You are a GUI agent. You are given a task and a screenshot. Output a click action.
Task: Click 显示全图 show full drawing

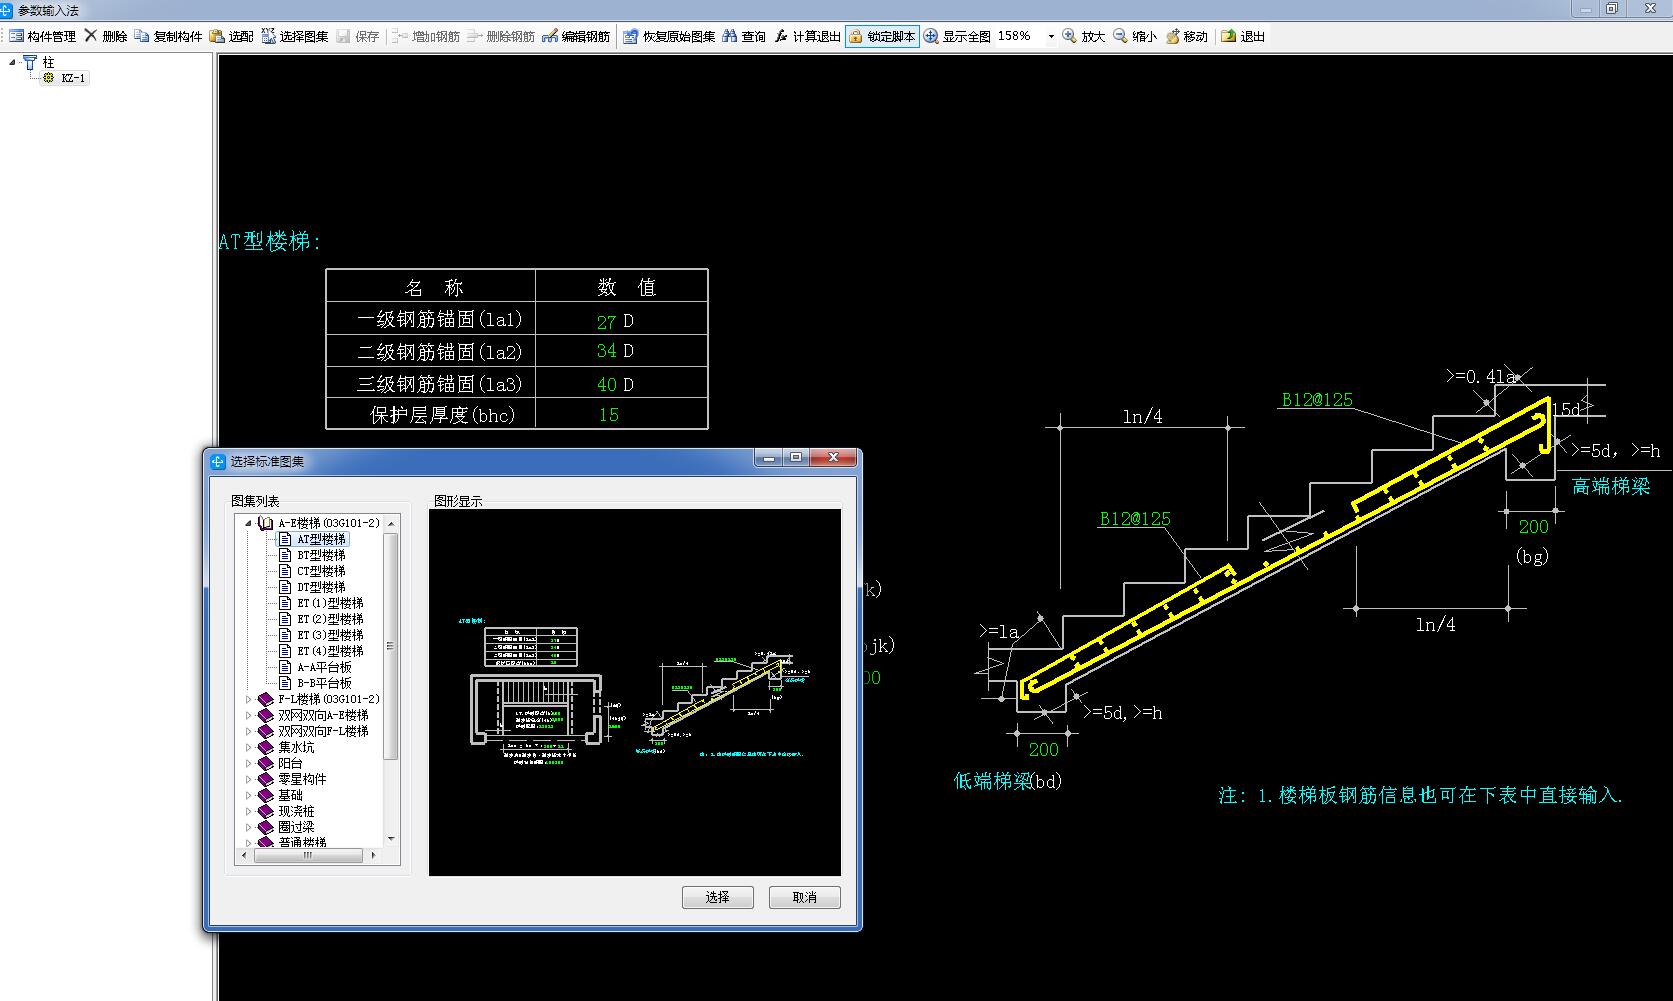tap(957, 36)
